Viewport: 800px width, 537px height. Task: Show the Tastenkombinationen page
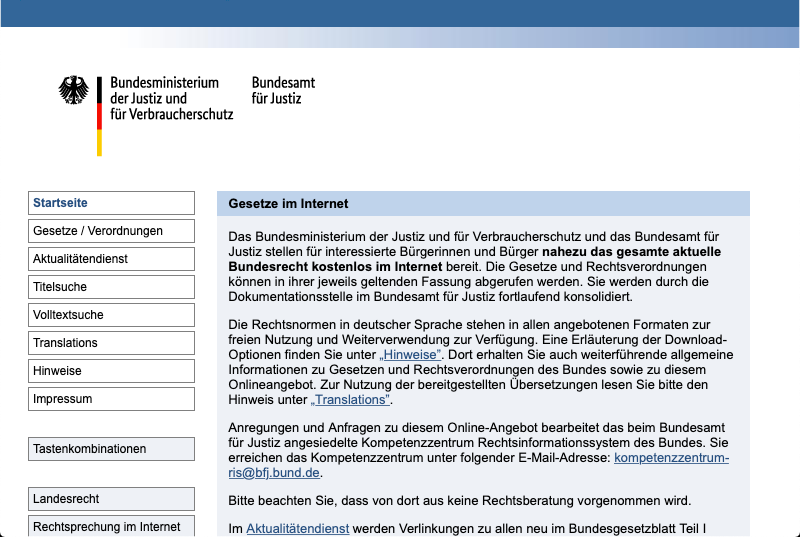(x=111, y=449)
